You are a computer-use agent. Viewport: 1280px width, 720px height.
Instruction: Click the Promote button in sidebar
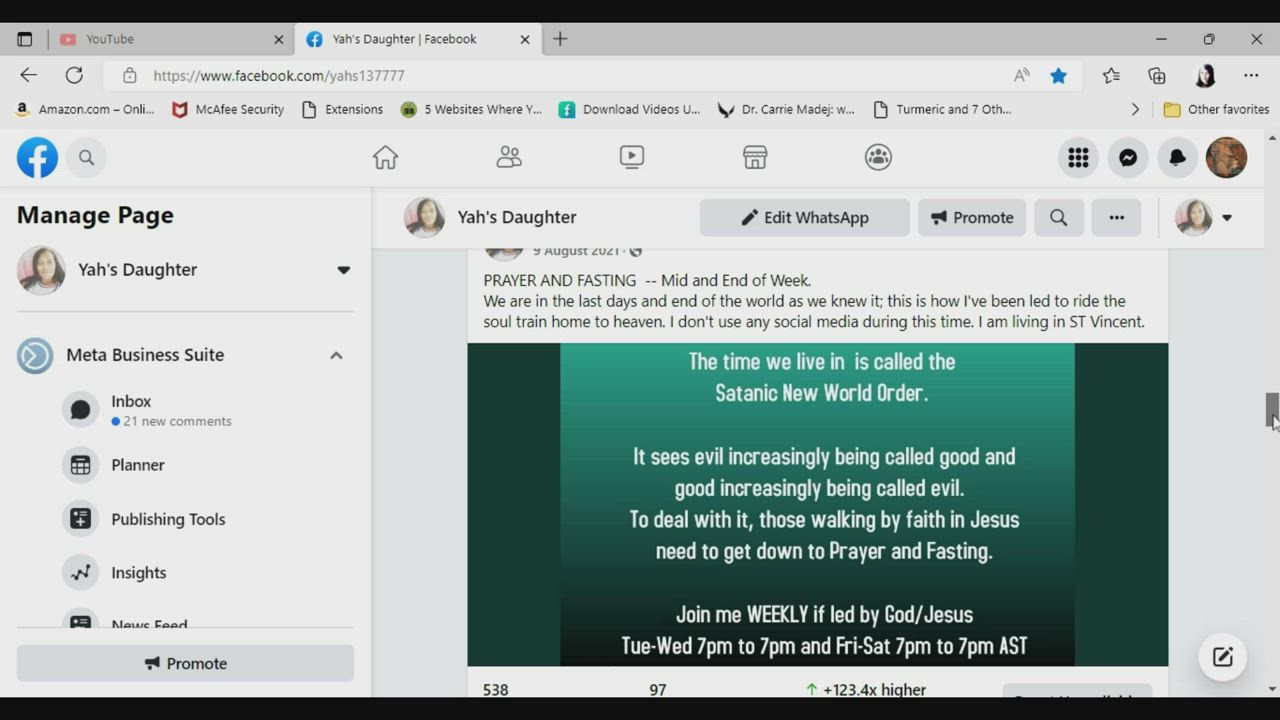click(x=185, y=664)
